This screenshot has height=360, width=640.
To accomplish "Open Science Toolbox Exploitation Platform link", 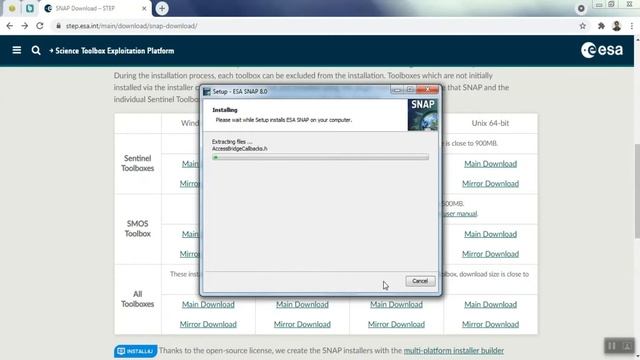I will 112,51.
